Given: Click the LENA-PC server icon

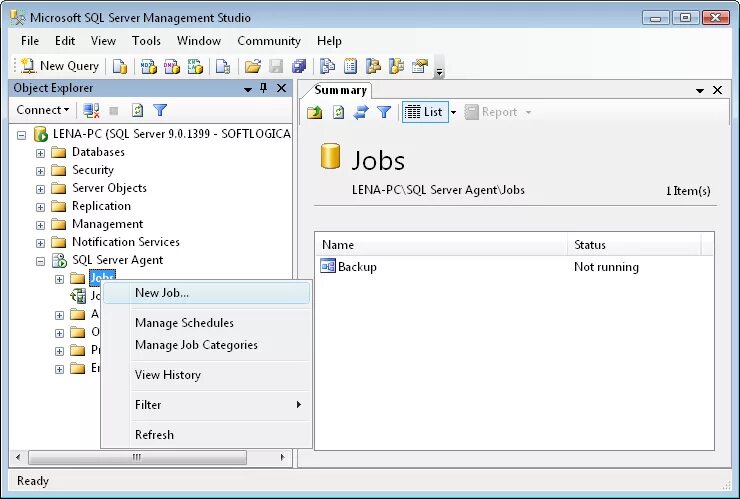Looking at the screenshot, I should (x=41, y=134).
